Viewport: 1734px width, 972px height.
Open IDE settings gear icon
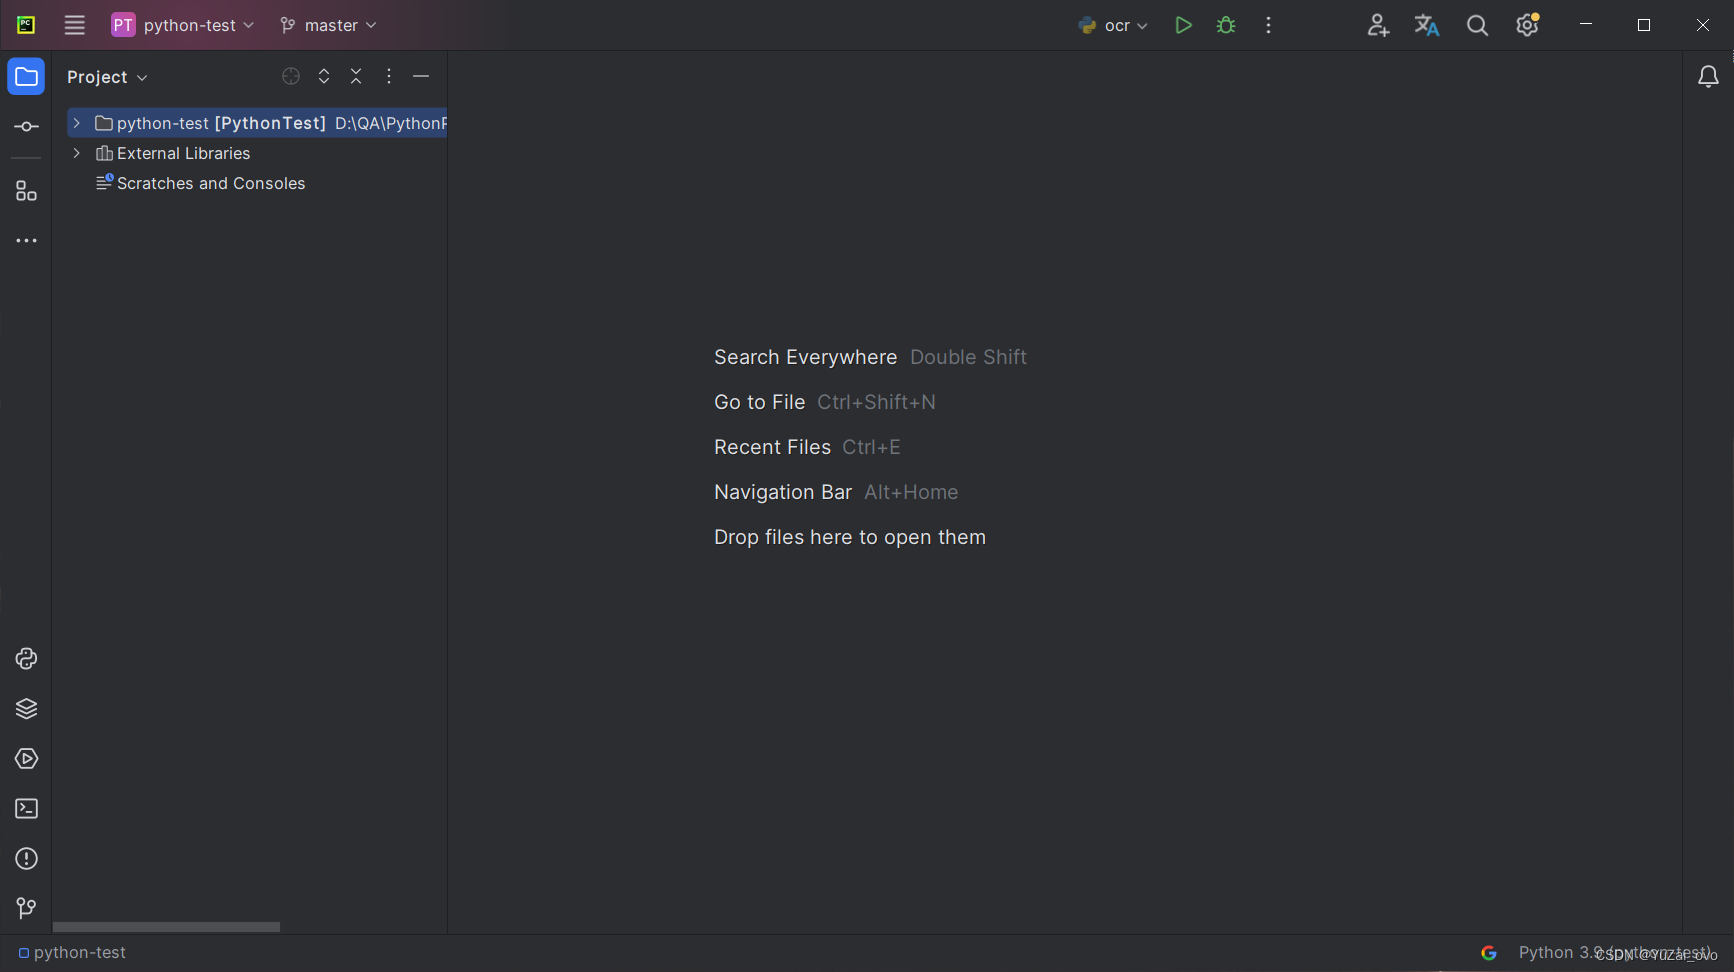click(1527, 25)
